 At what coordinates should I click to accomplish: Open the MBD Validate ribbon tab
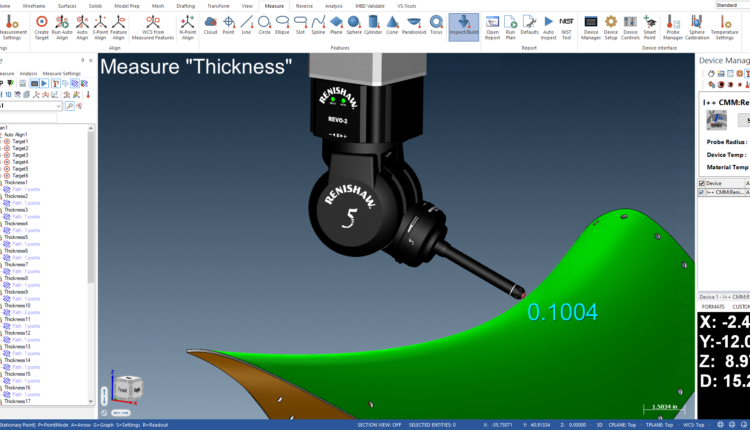pos(372,5)
